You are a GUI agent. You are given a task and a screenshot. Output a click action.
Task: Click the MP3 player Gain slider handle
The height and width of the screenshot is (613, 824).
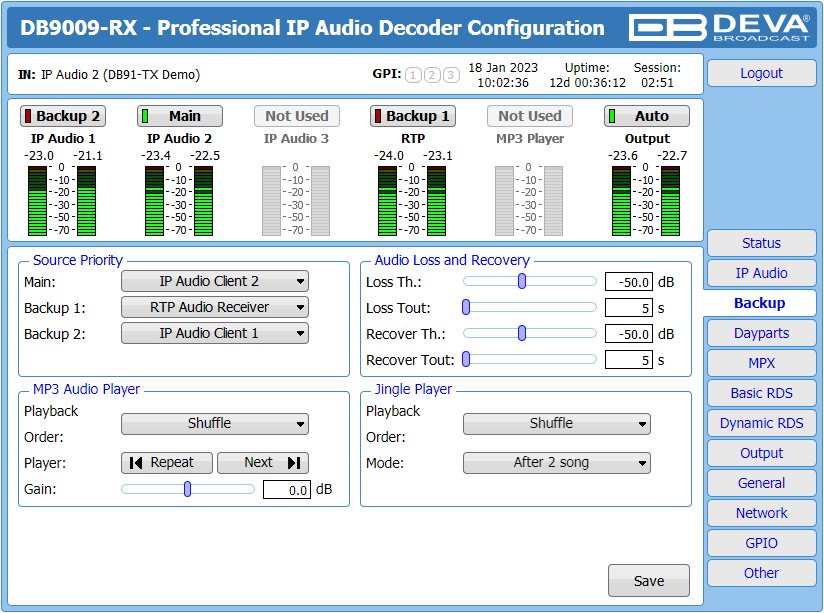[x=187, y=489]
